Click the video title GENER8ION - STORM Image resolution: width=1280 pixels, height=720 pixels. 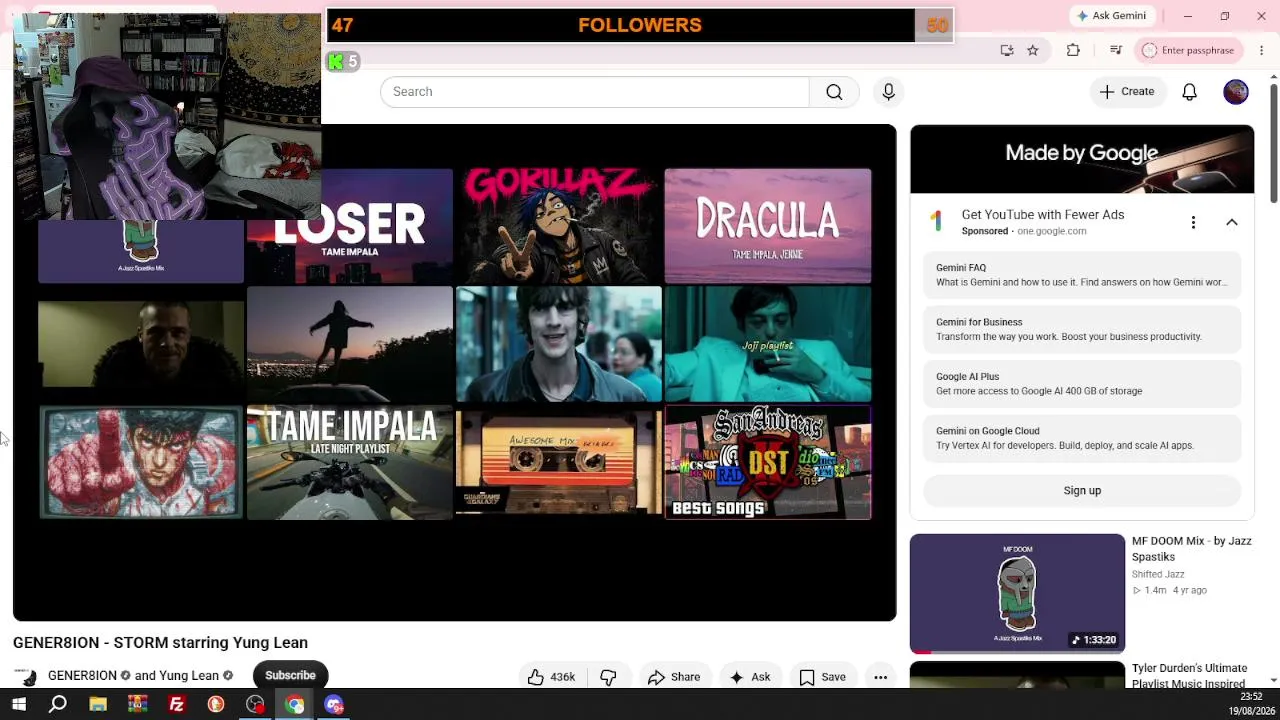coord(160,643)
